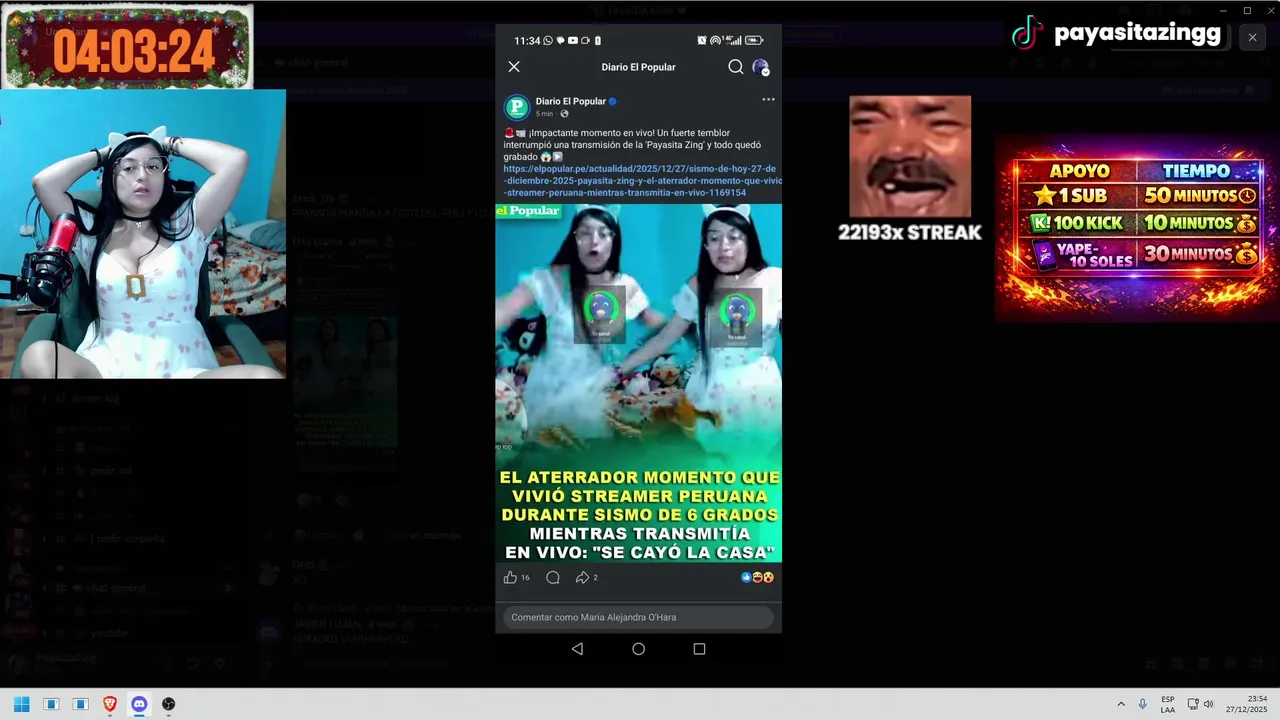Tap the X beside the Diario El Popular title
Screen dimensions: 1280x720
point(514,67)
